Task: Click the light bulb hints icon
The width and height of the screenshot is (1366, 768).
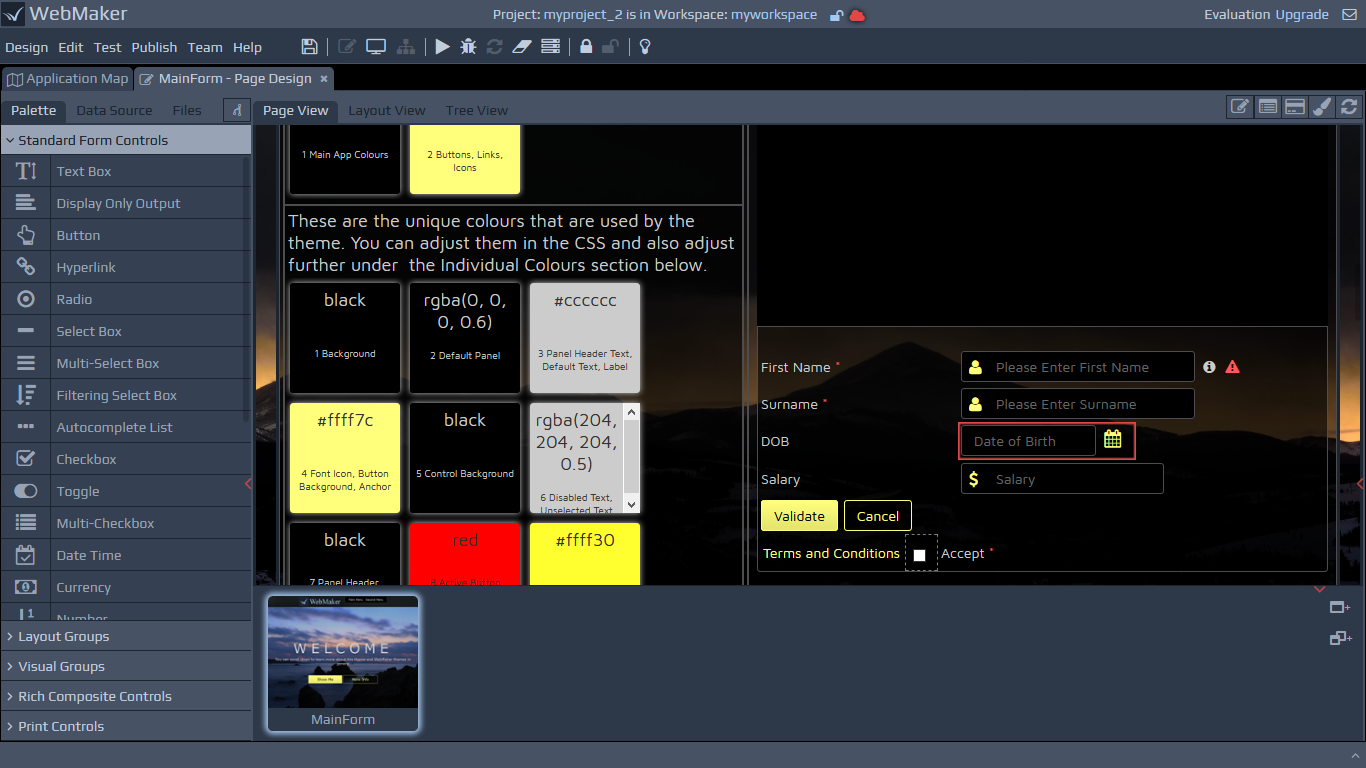Action: pos(645,47)
